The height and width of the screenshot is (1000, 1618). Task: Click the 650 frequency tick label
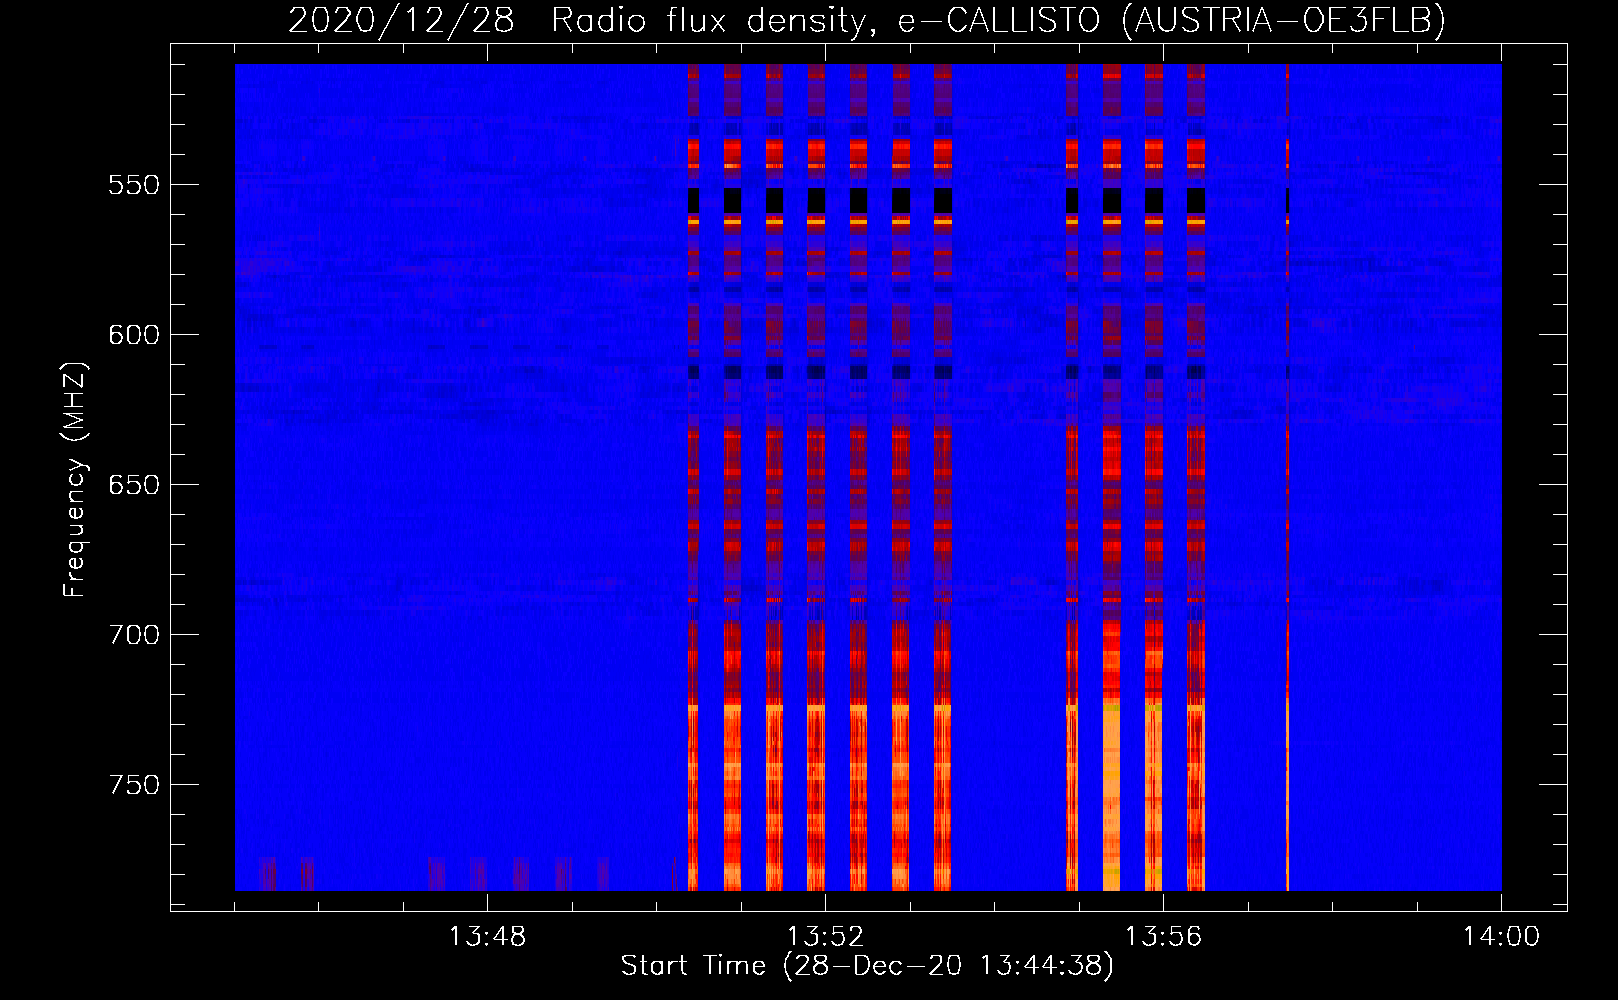click(134, 485)
